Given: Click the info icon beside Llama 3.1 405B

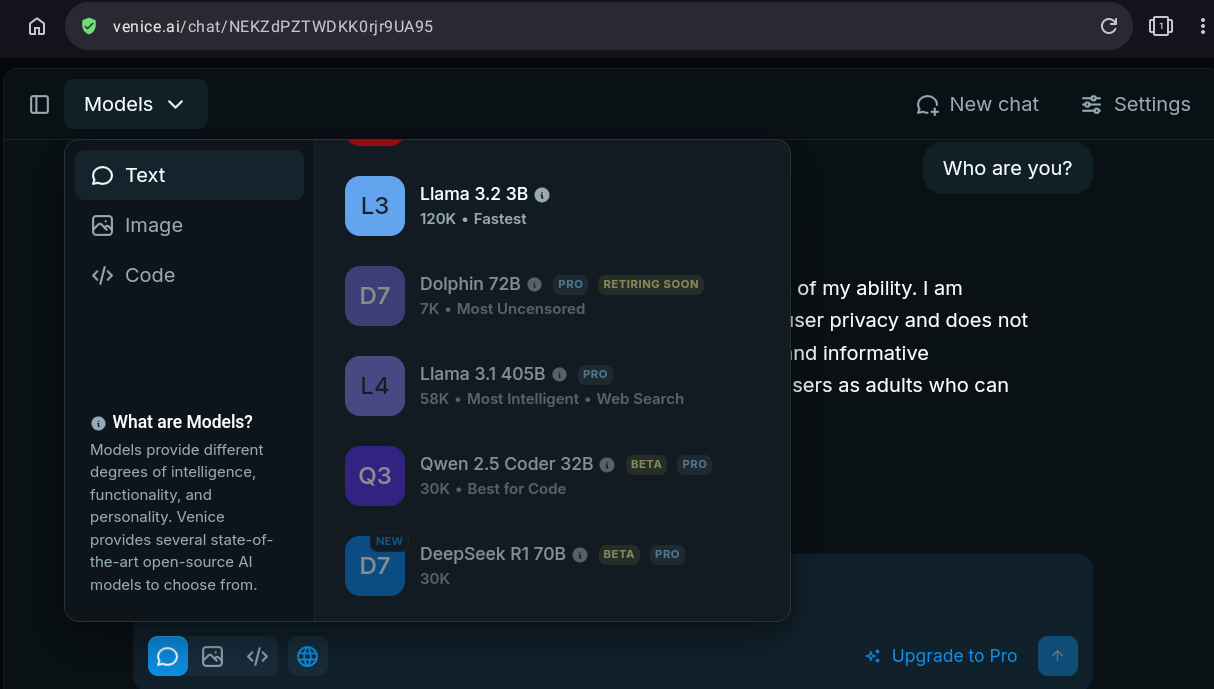Looking at the screenshot, I should pos(560,375).
